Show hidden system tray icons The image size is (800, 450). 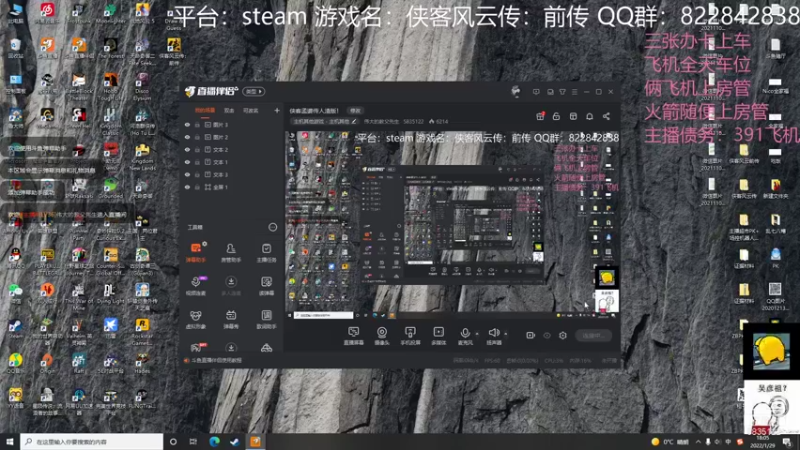point(698,442)
